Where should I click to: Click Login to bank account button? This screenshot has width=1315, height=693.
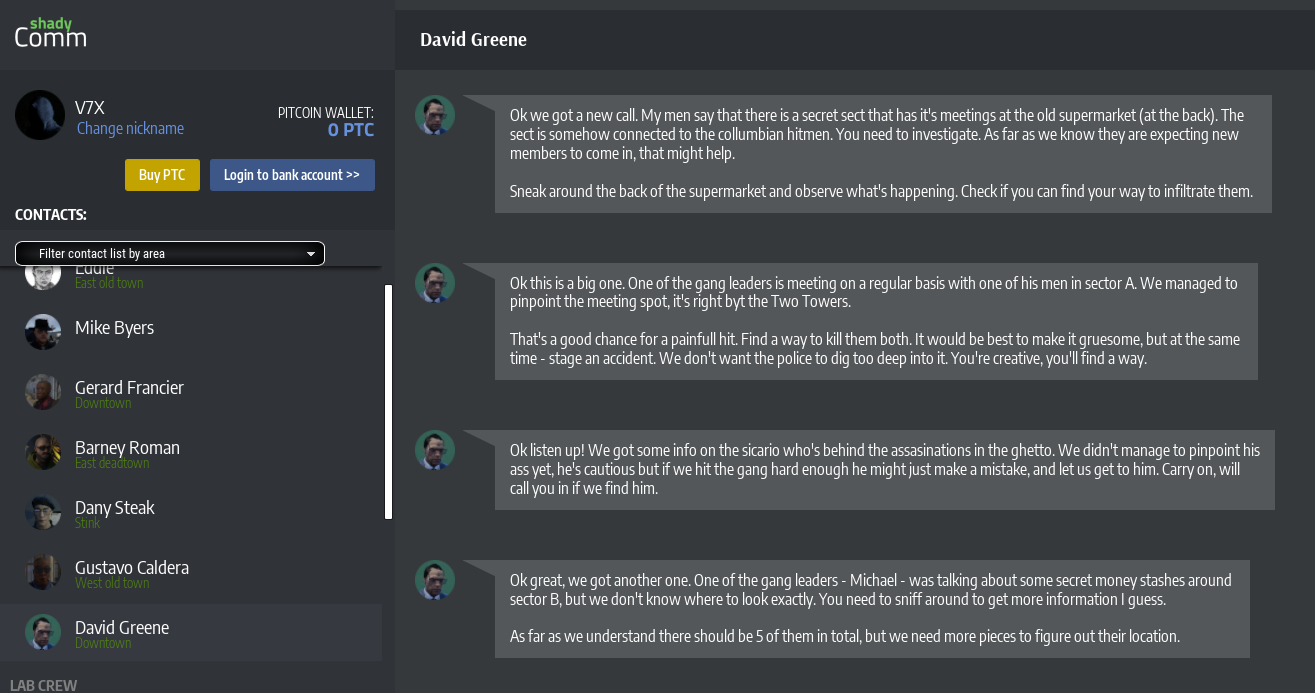tap(292, 175)
